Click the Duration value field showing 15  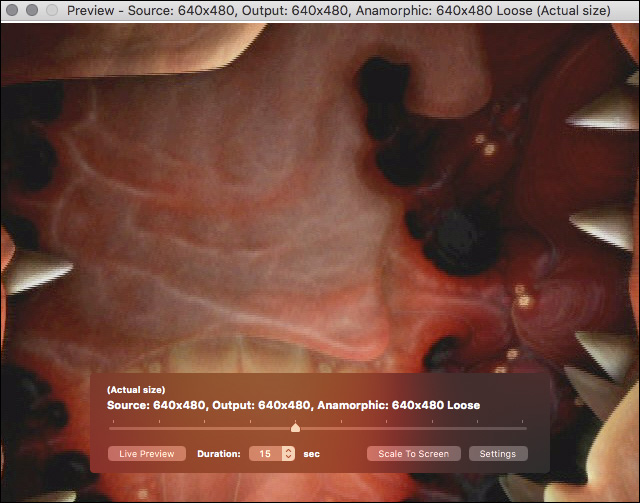click(265, 454)
